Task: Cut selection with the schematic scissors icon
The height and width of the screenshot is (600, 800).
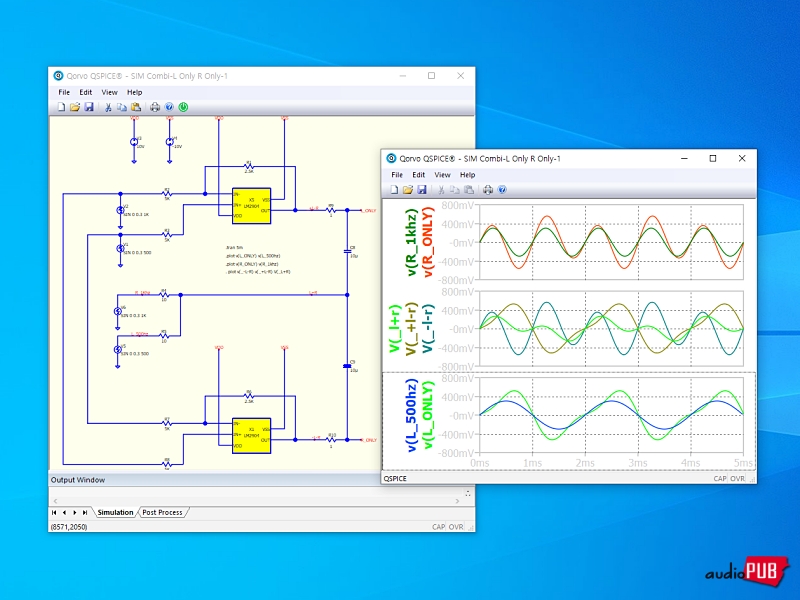Action: coord(108,107)
